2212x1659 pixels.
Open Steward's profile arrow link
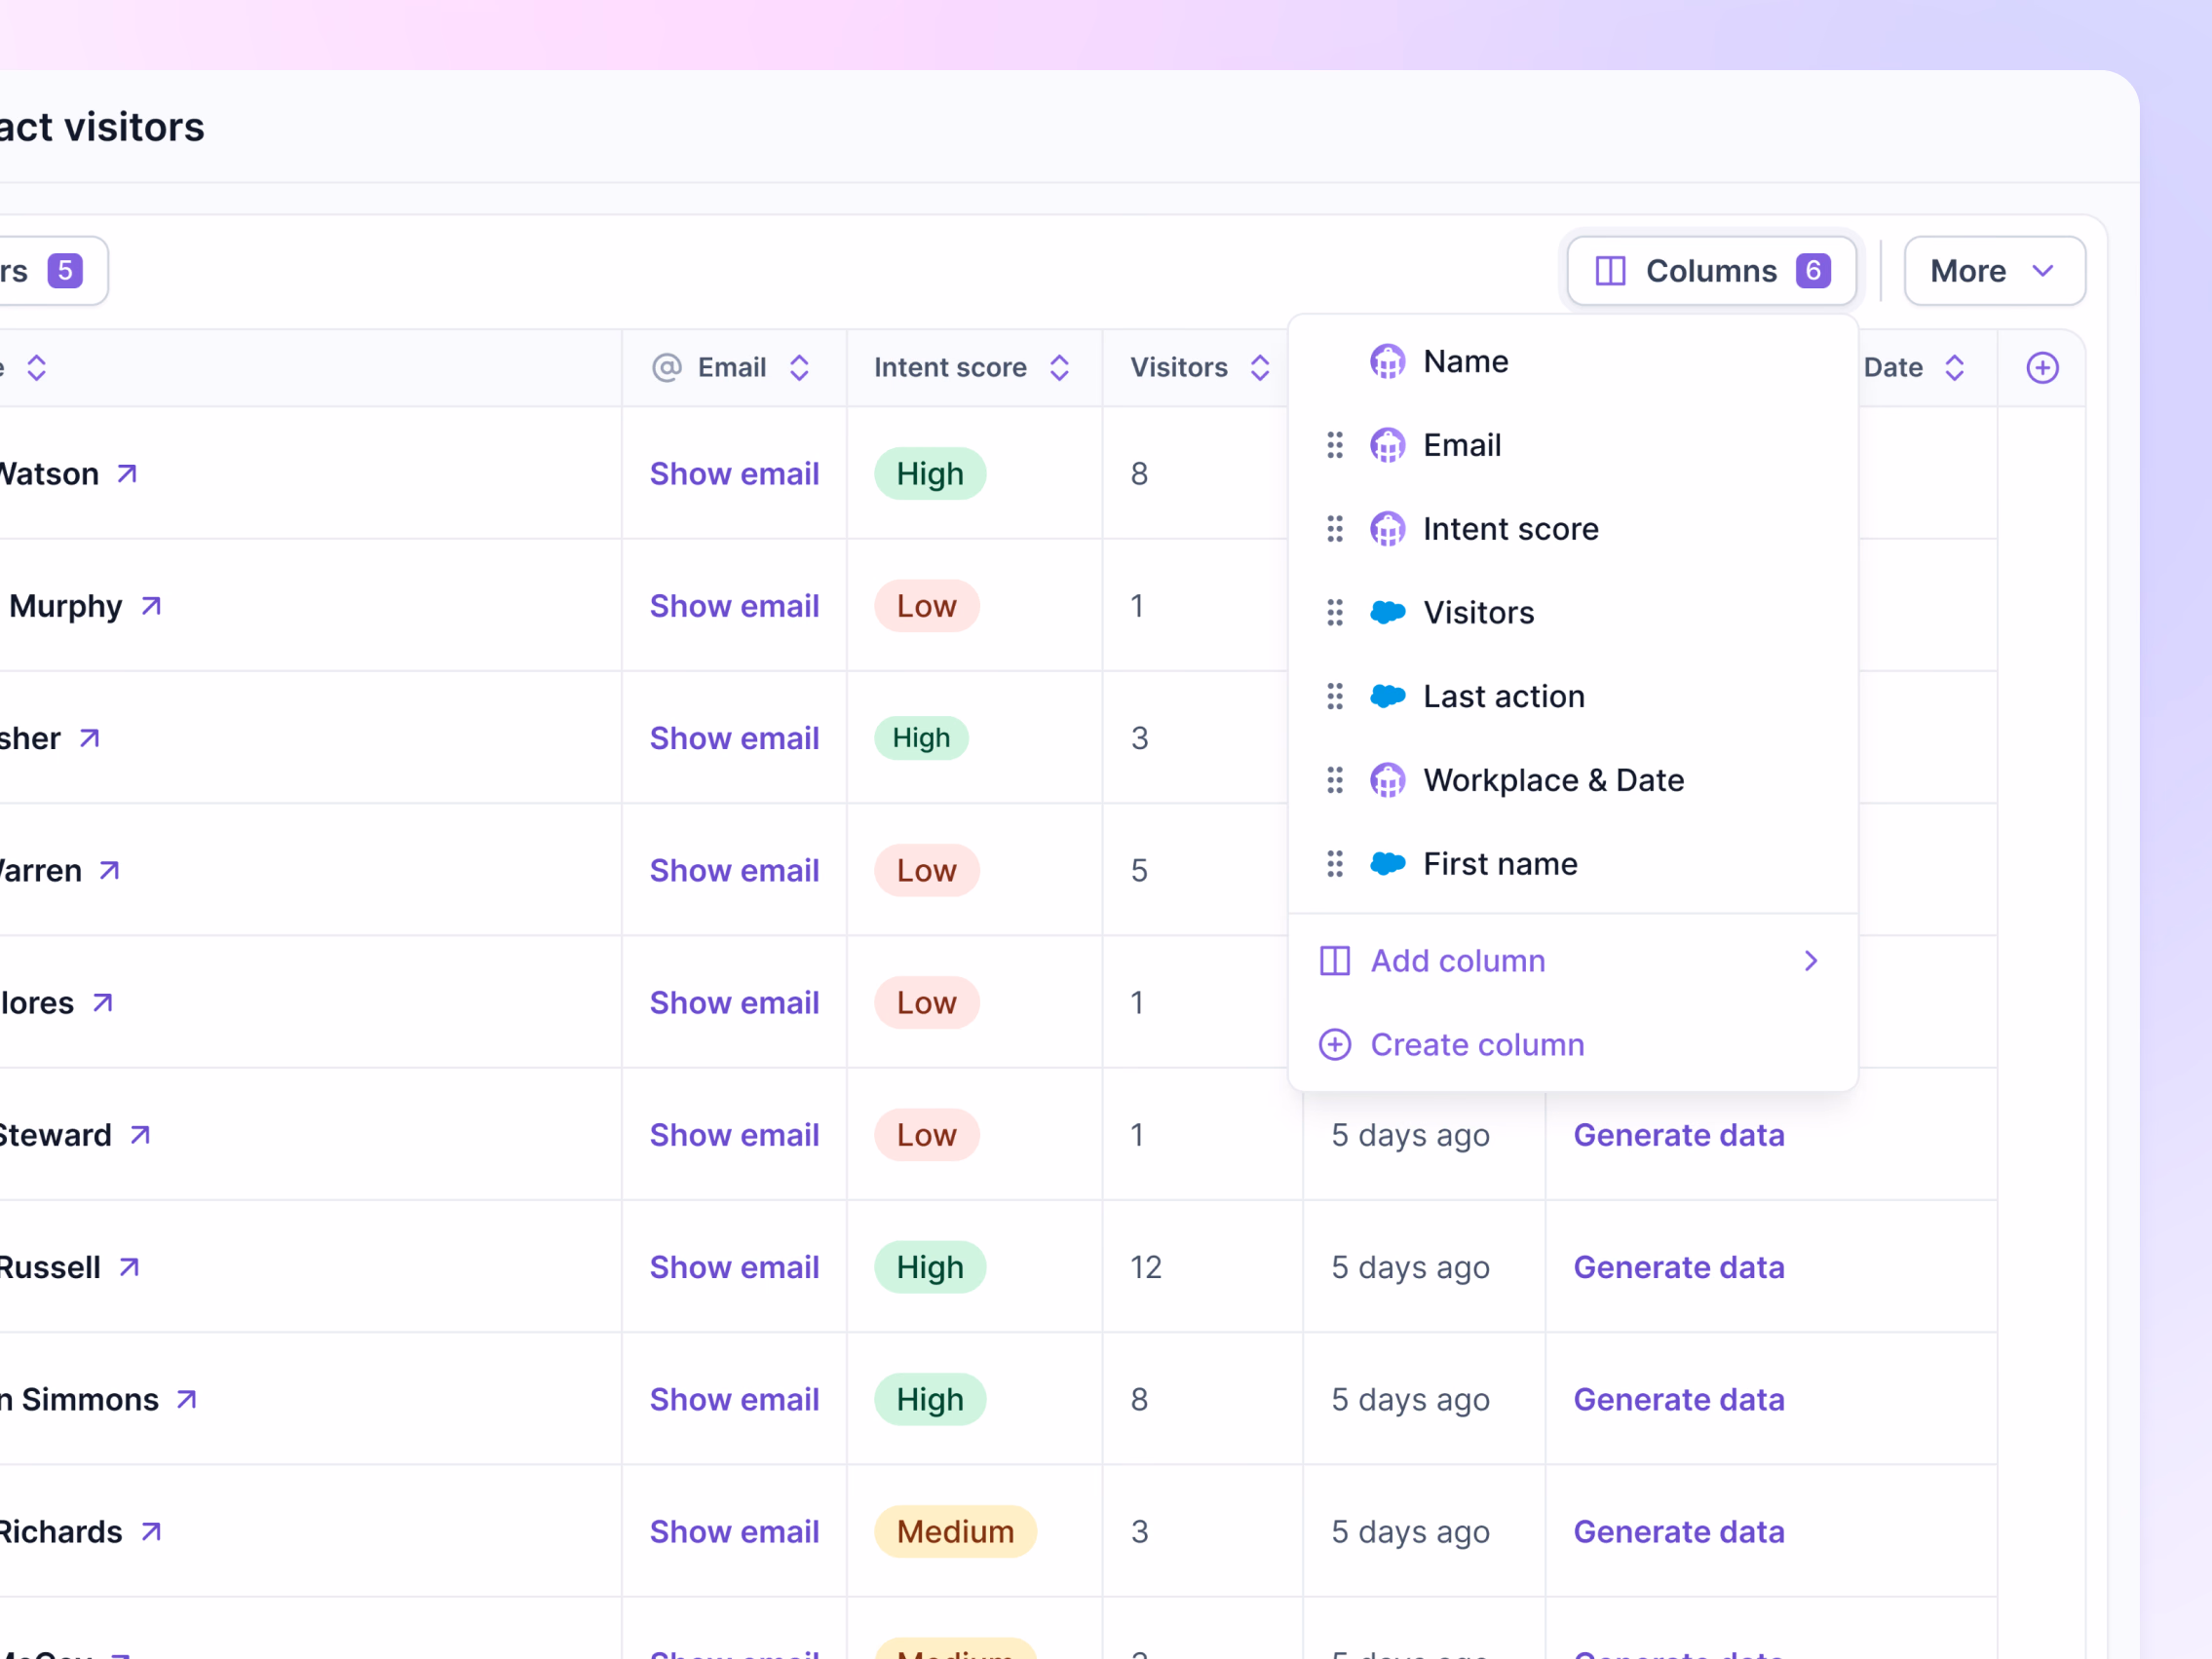tap(140, 1135)
